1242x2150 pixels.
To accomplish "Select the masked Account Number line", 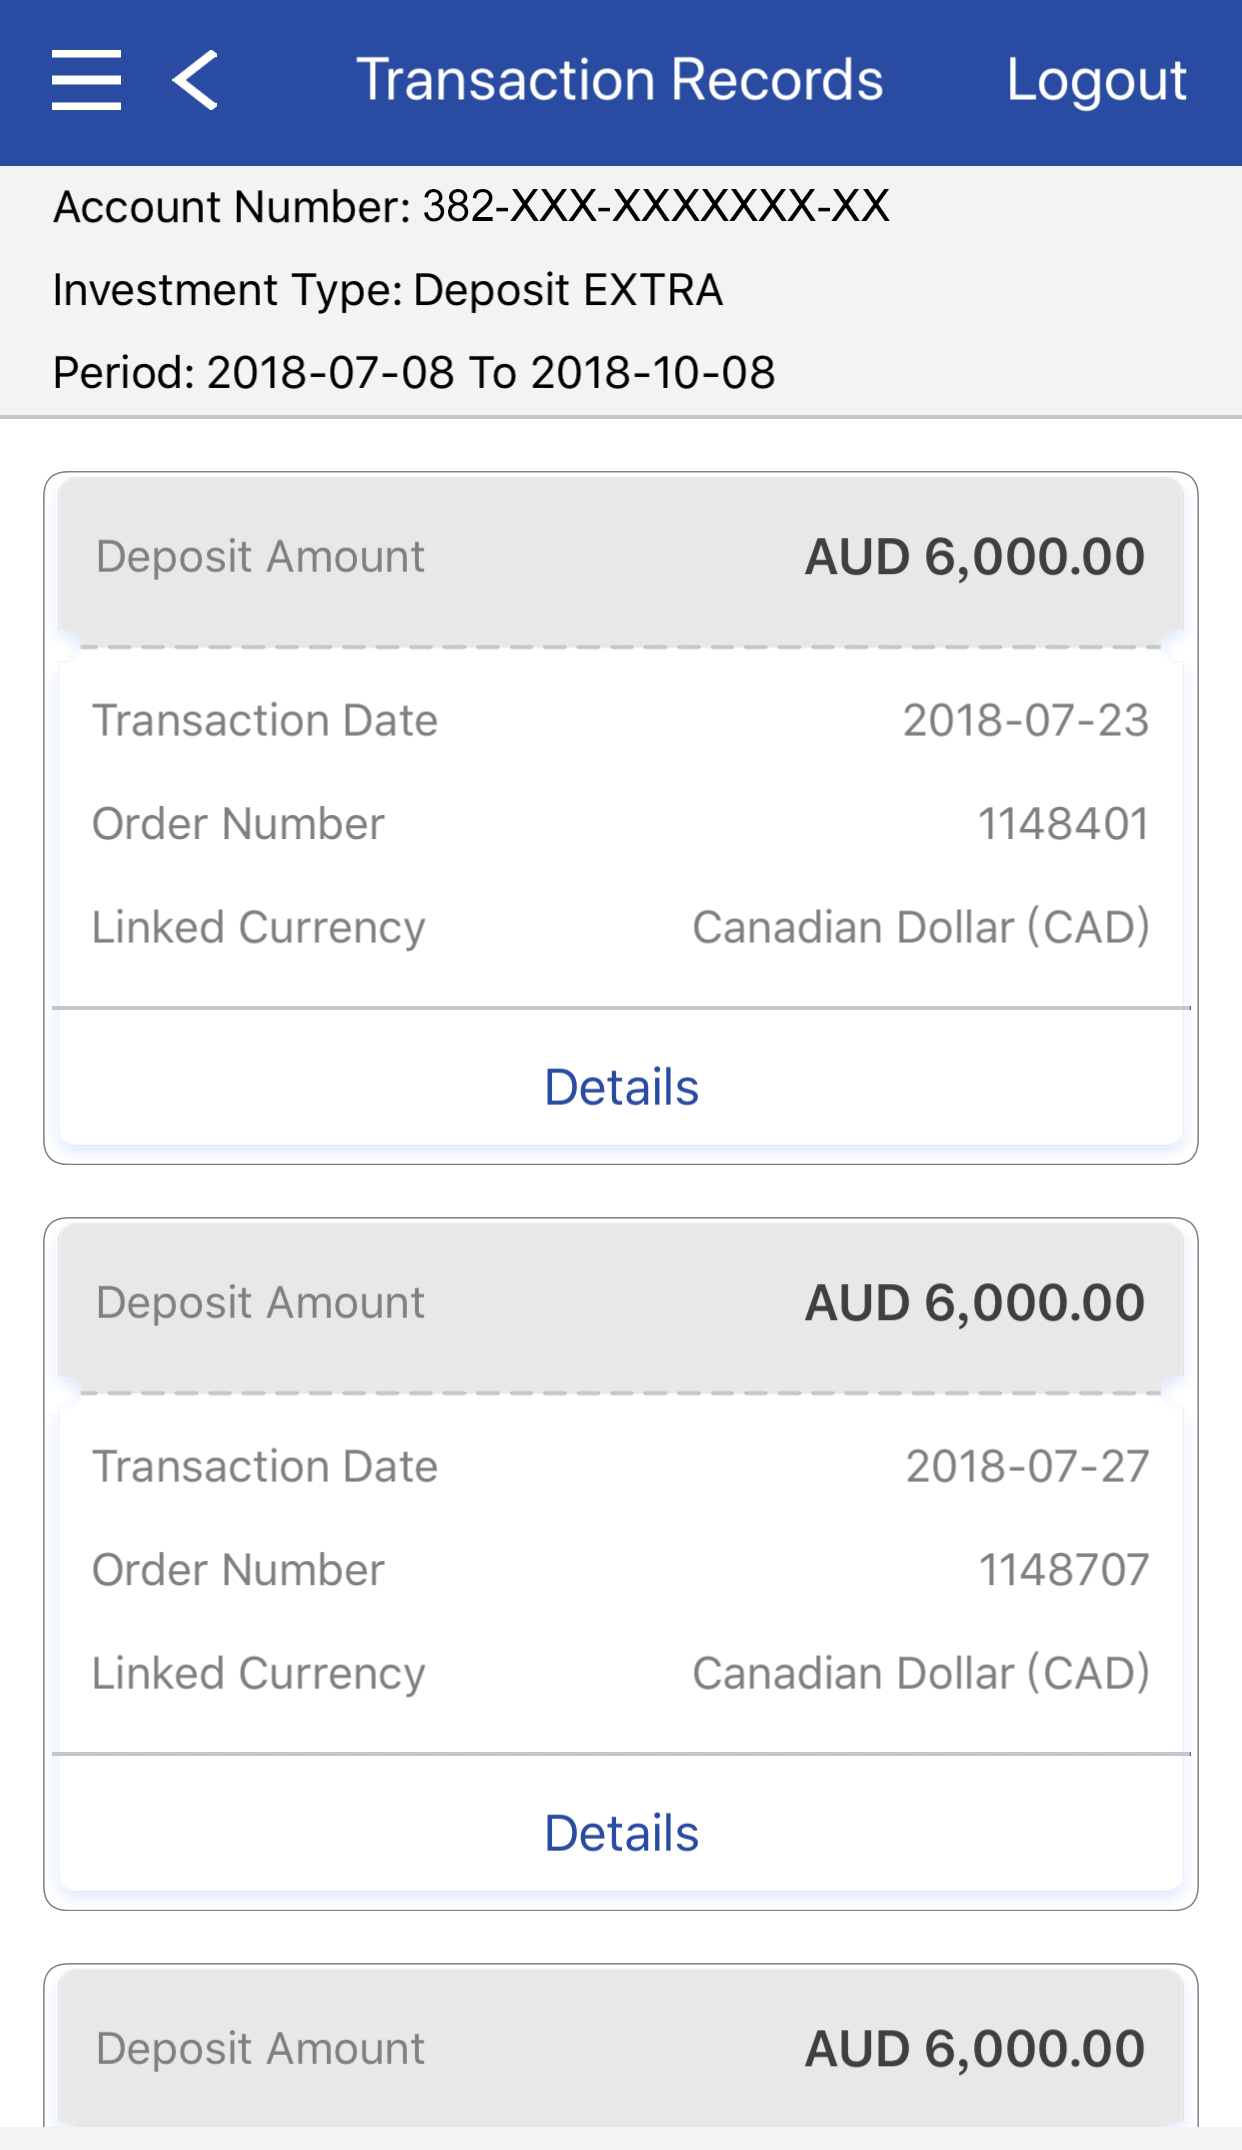I will pyautogui.click(x=471, y=207).
